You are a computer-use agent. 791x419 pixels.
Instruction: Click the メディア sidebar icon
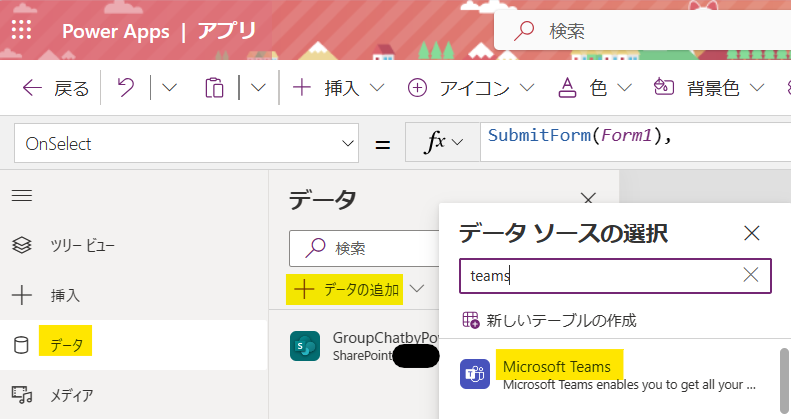tap(22, 395)
